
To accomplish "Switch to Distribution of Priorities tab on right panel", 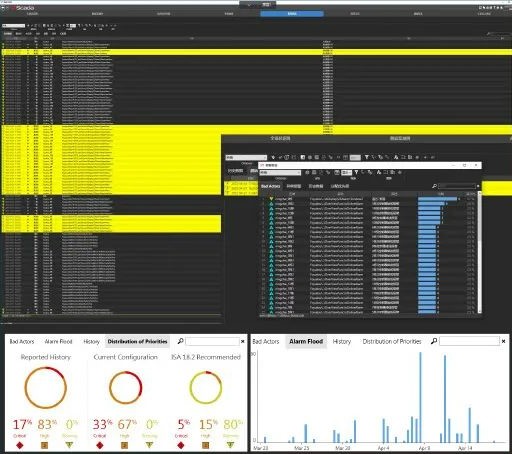I will click(392, 341).
